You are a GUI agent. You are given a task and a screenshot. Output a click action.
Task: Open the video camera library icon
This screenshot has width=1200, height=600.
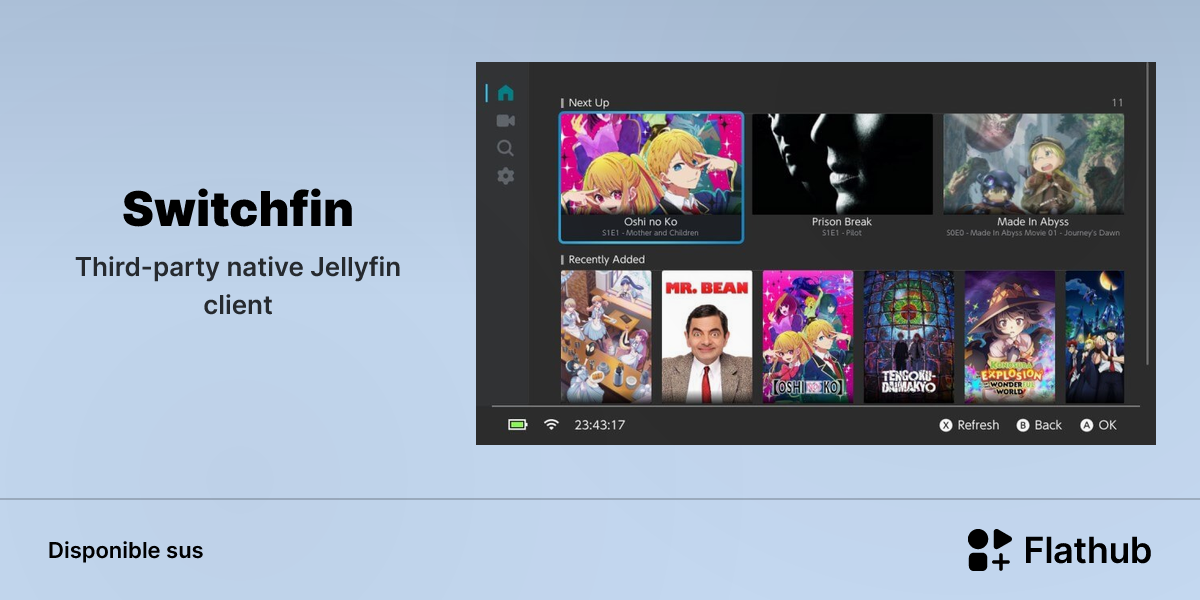(x=505, y=121)
